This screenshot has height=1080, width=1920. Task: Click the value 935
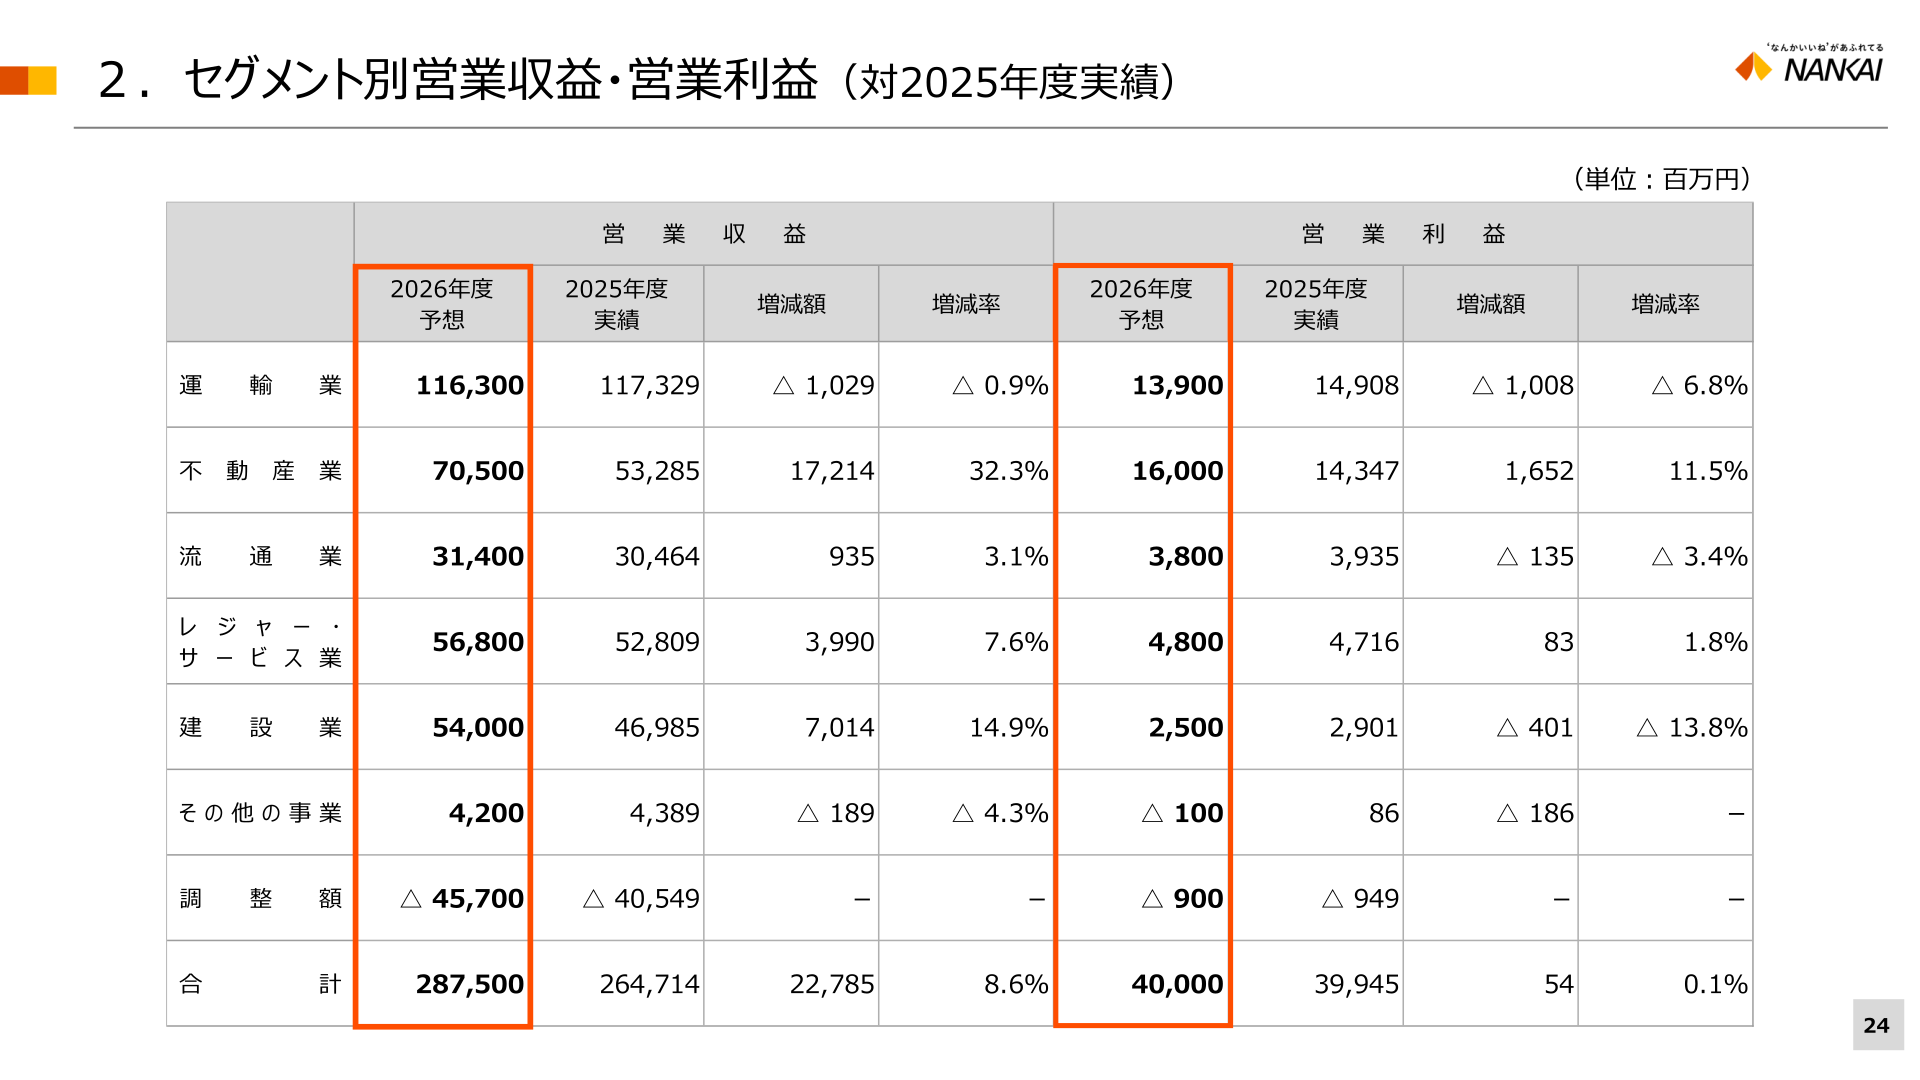point(851,556)
